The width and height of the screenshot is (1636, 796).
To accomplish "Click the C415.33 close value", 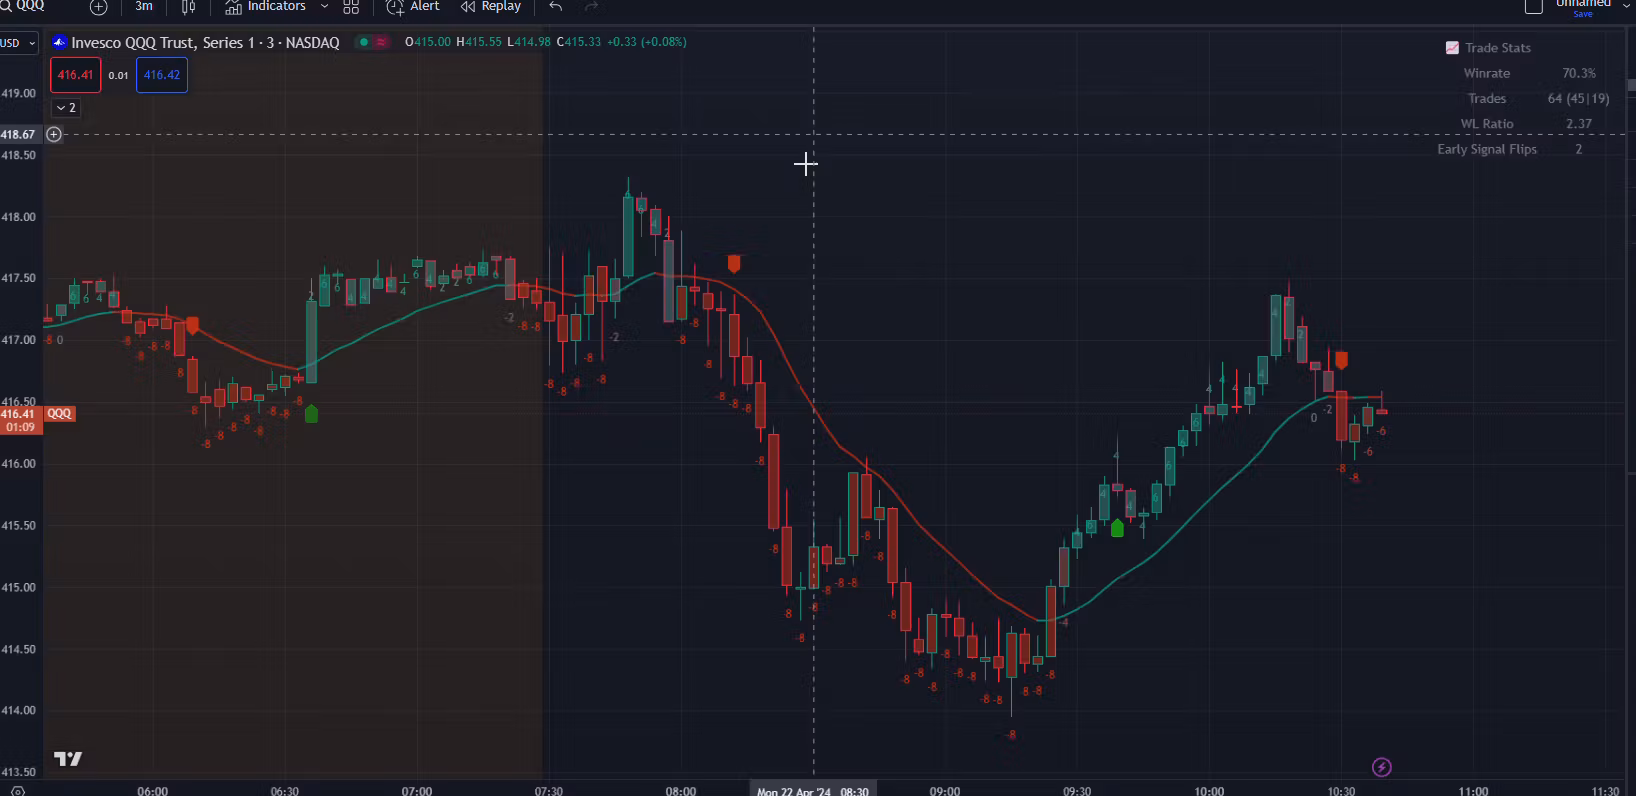I will (x=579, y=42).
